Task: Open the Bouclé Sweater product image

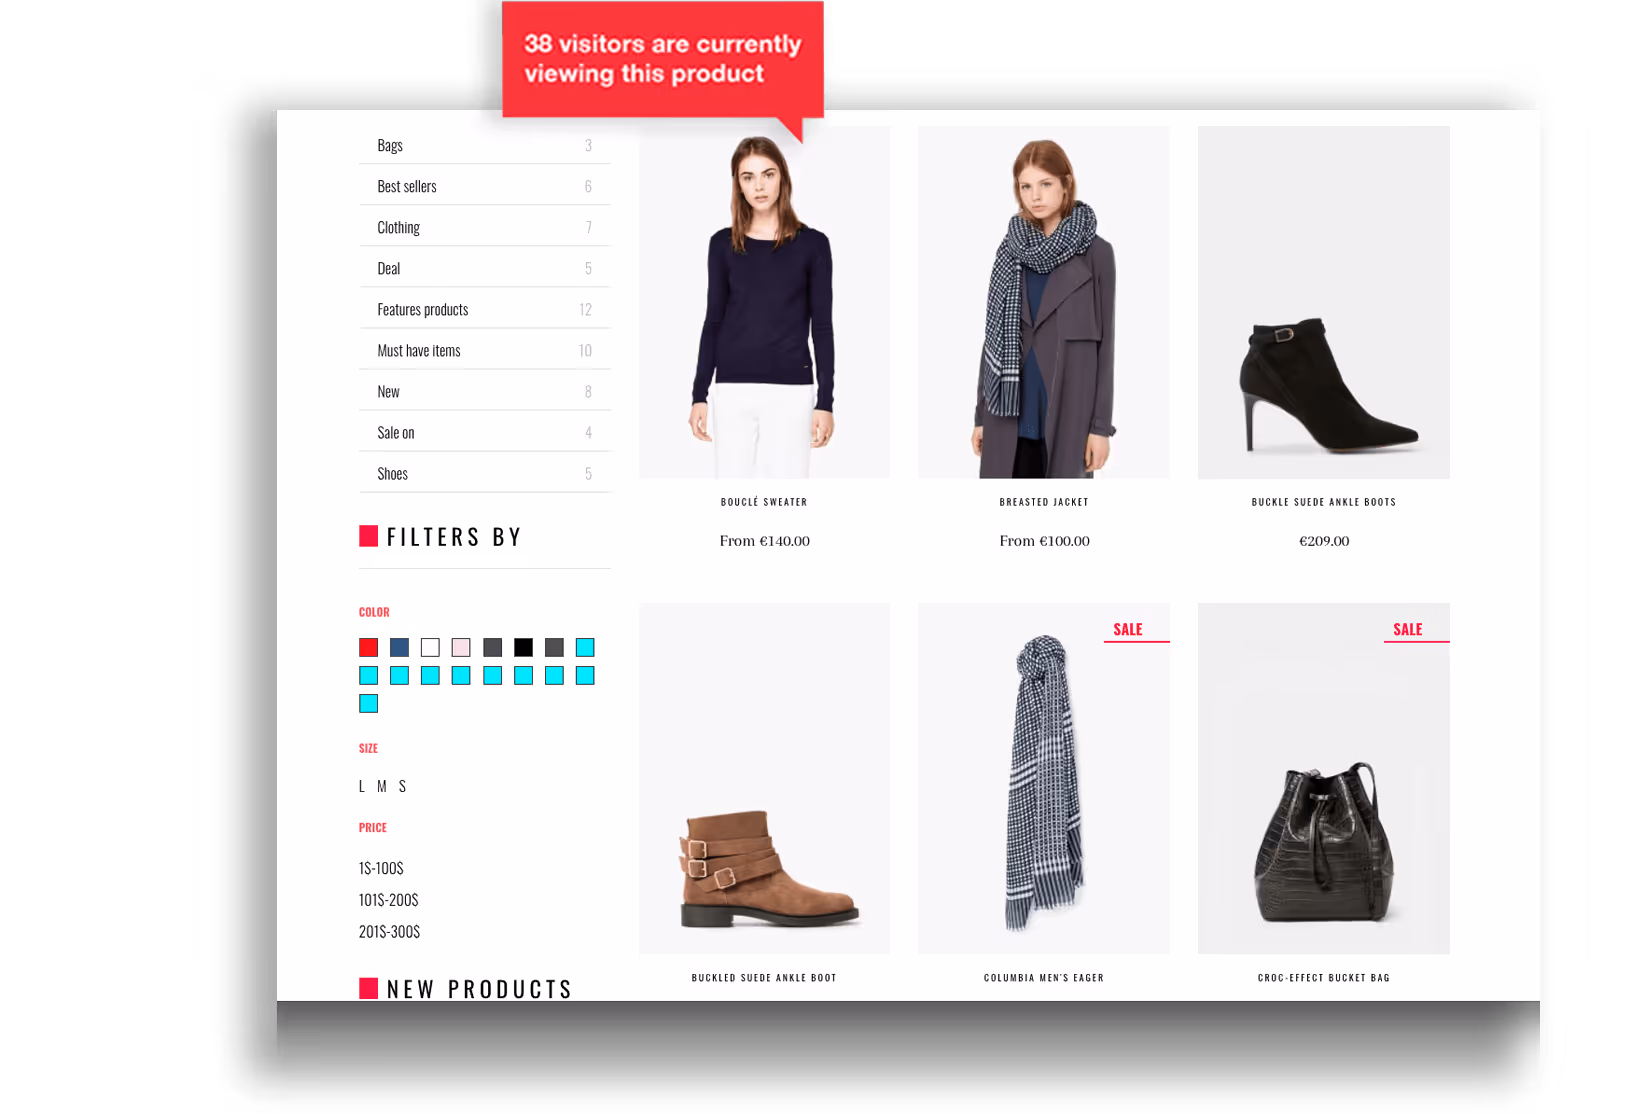Action: tap(764, 302)
